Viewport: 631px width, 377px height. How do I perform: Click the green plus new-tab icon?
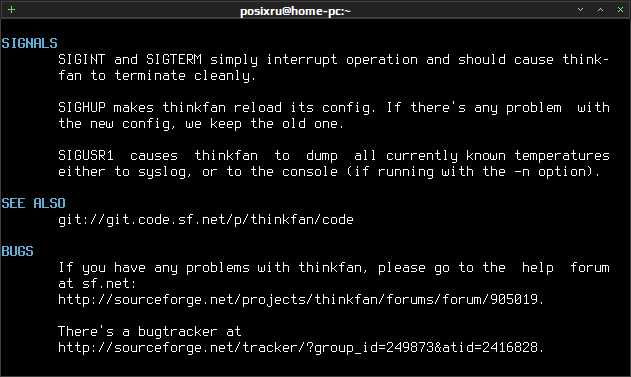tap(11, 10)
